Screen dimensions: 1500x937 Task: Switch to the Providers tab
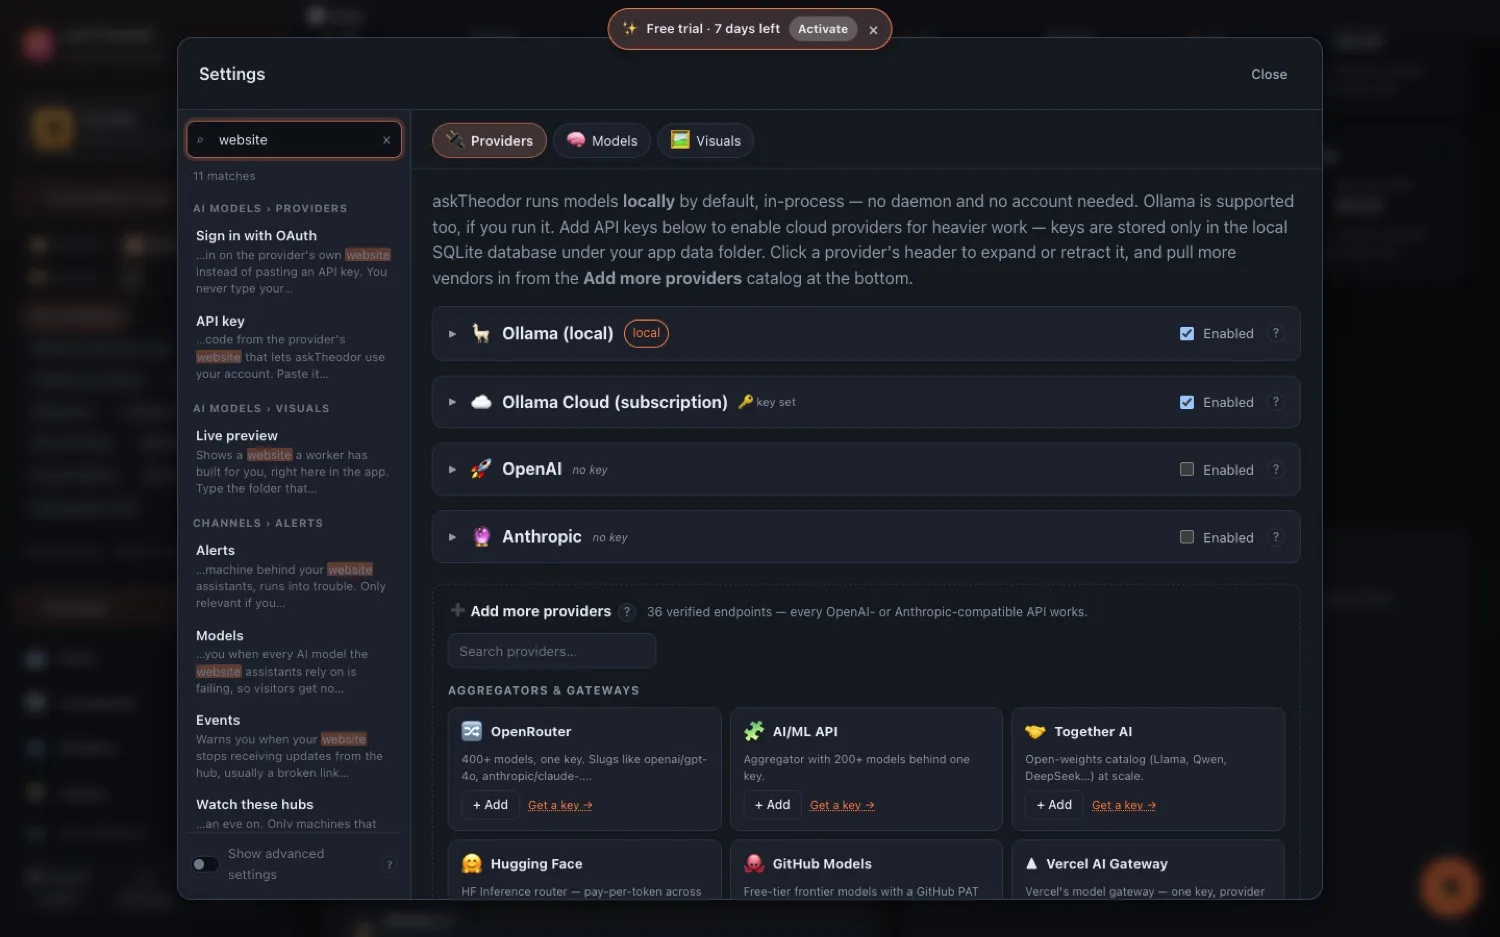[489, 141]
